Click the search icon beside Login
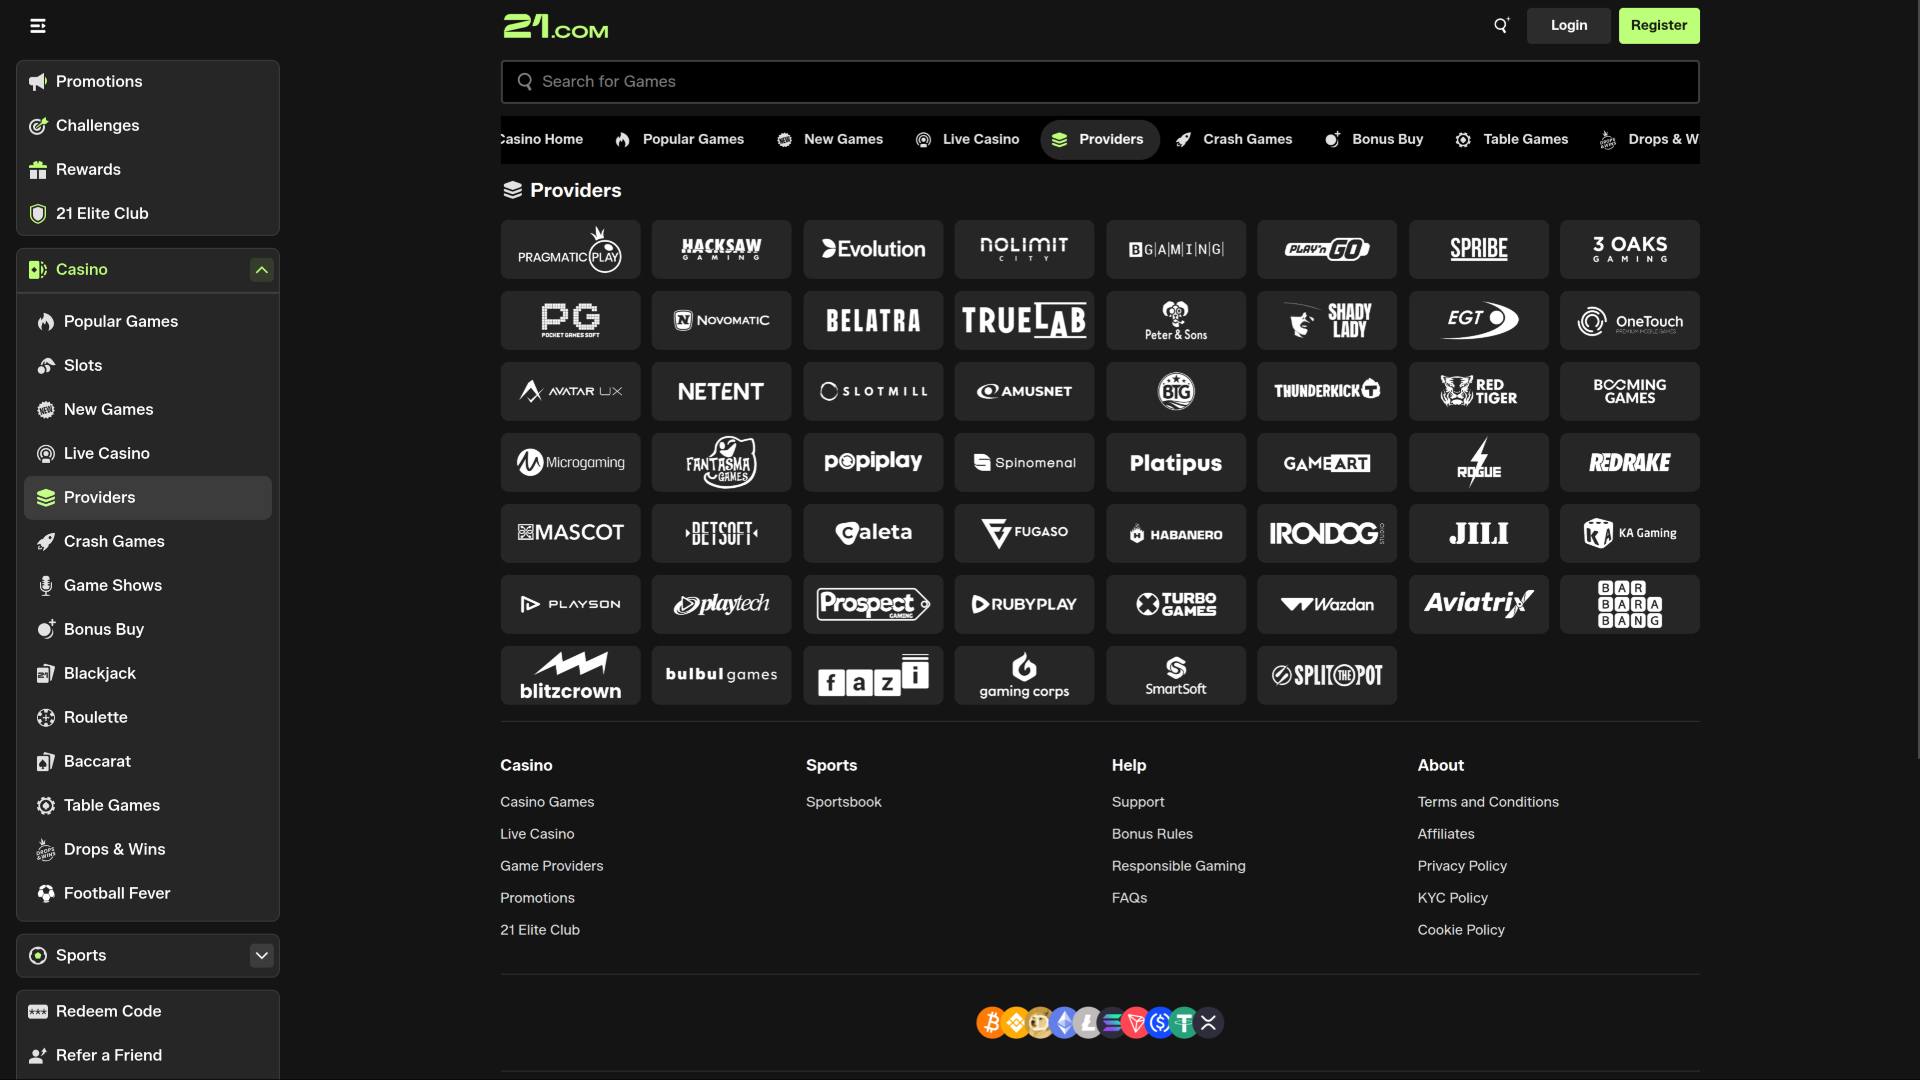The image size is (1920, 1080). (x=1501, y=26)
